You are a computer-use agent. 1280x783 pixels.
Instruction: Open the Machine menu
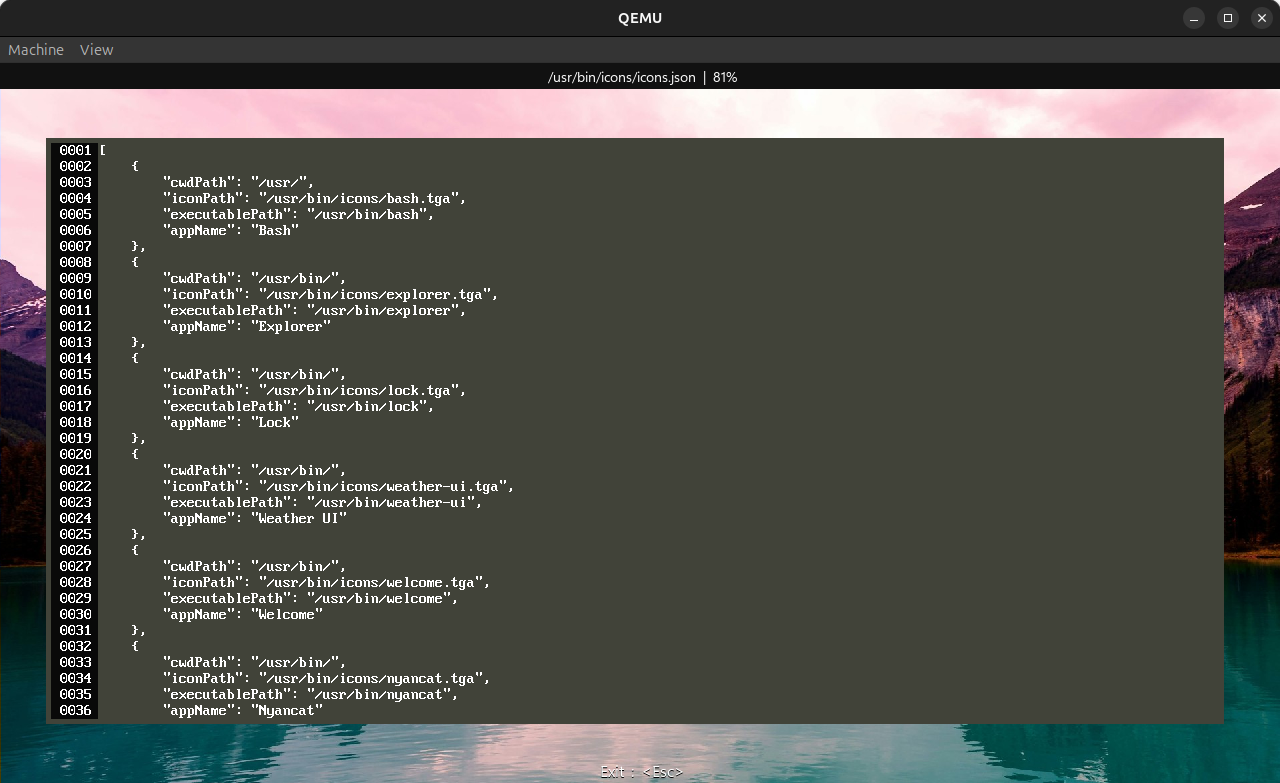coord(36,50)
